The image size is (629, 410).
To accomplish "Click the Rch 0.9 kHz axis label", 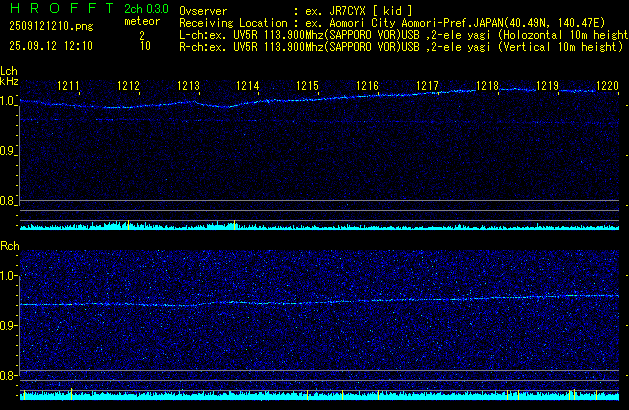I will [7, 326].
